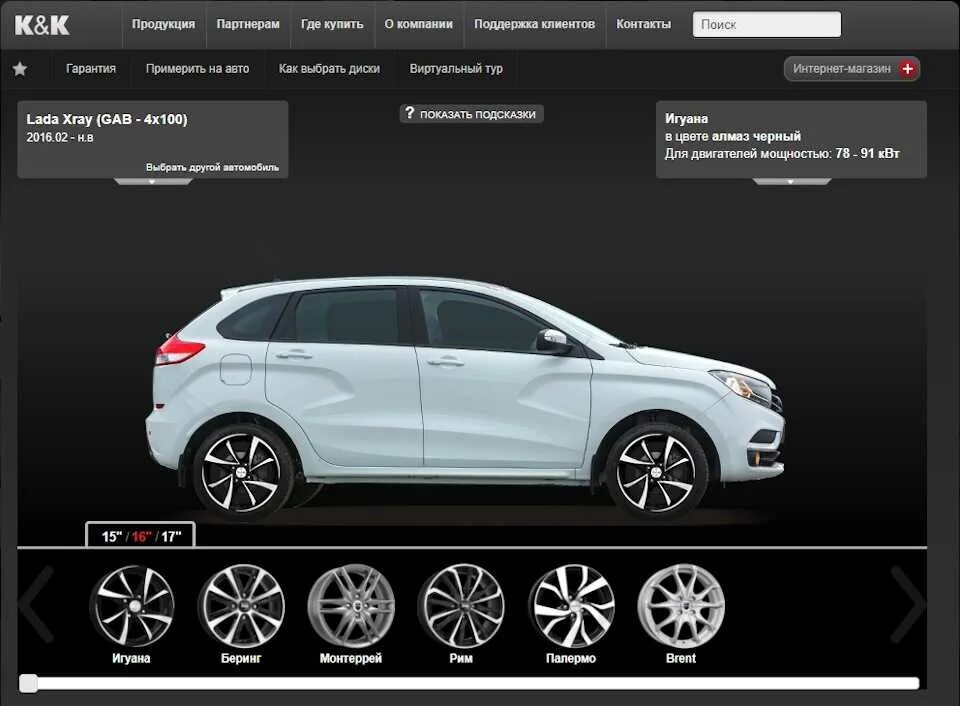
Task: Open Виртуальный тур
Action: 456,69
